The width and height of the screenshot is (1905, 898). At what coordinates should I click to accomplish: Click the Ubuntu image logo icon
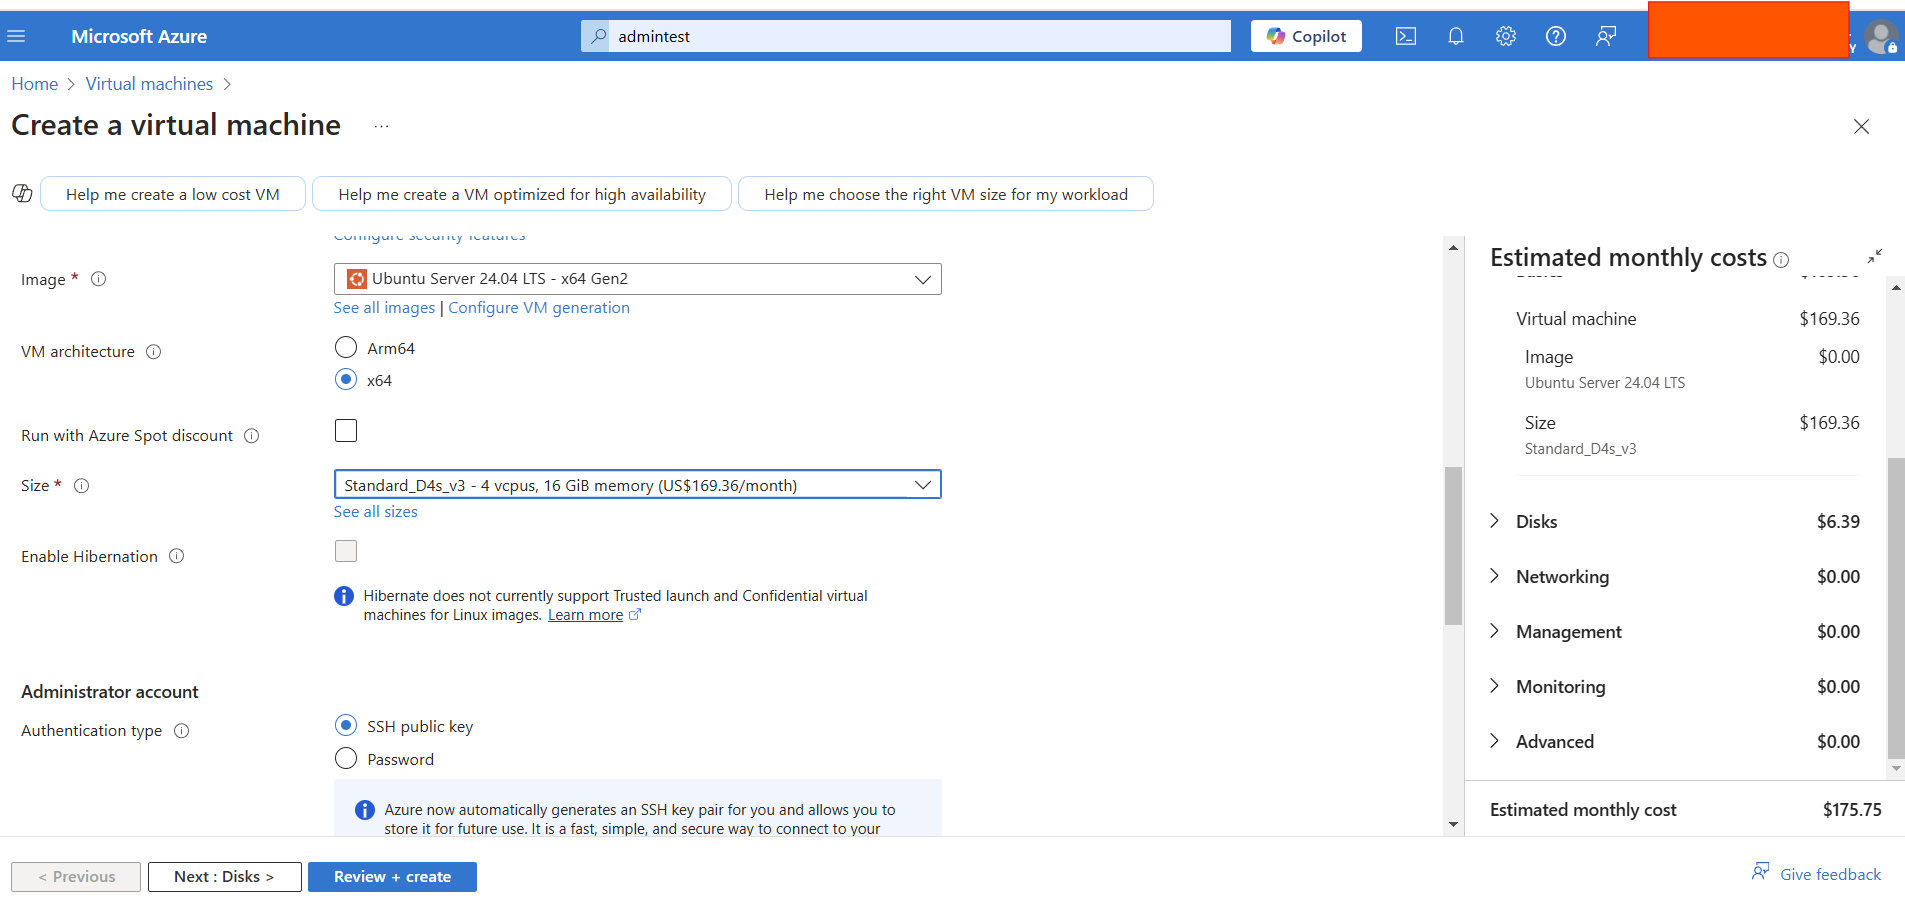pos(356,279)
